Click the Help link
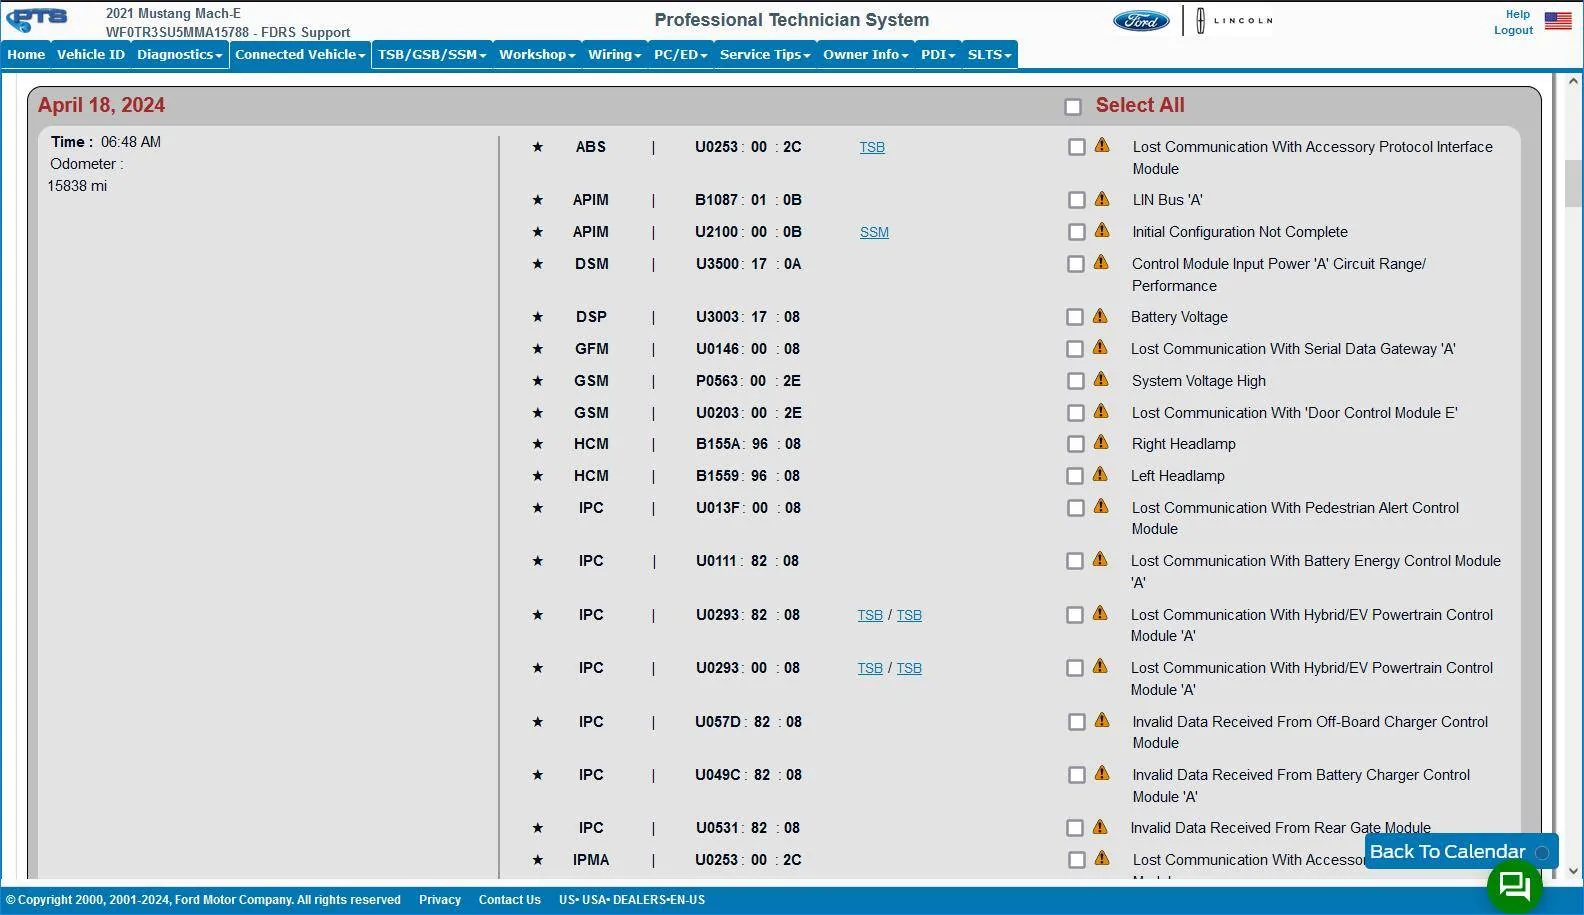The width and height of the screenshot is (1584, 915). point(1517,14)
